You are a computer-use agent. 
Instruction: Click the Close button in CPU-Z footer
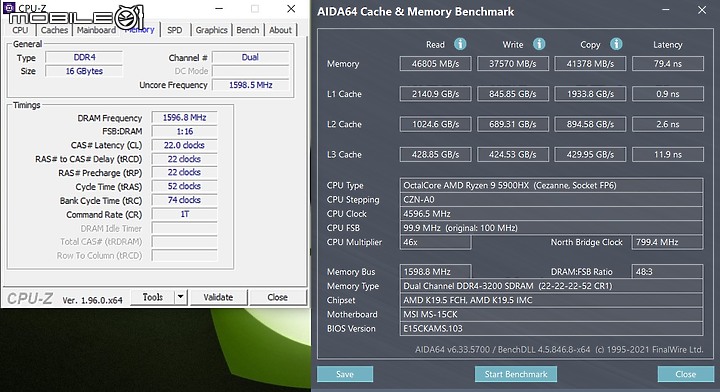click(x=277, y=297)
